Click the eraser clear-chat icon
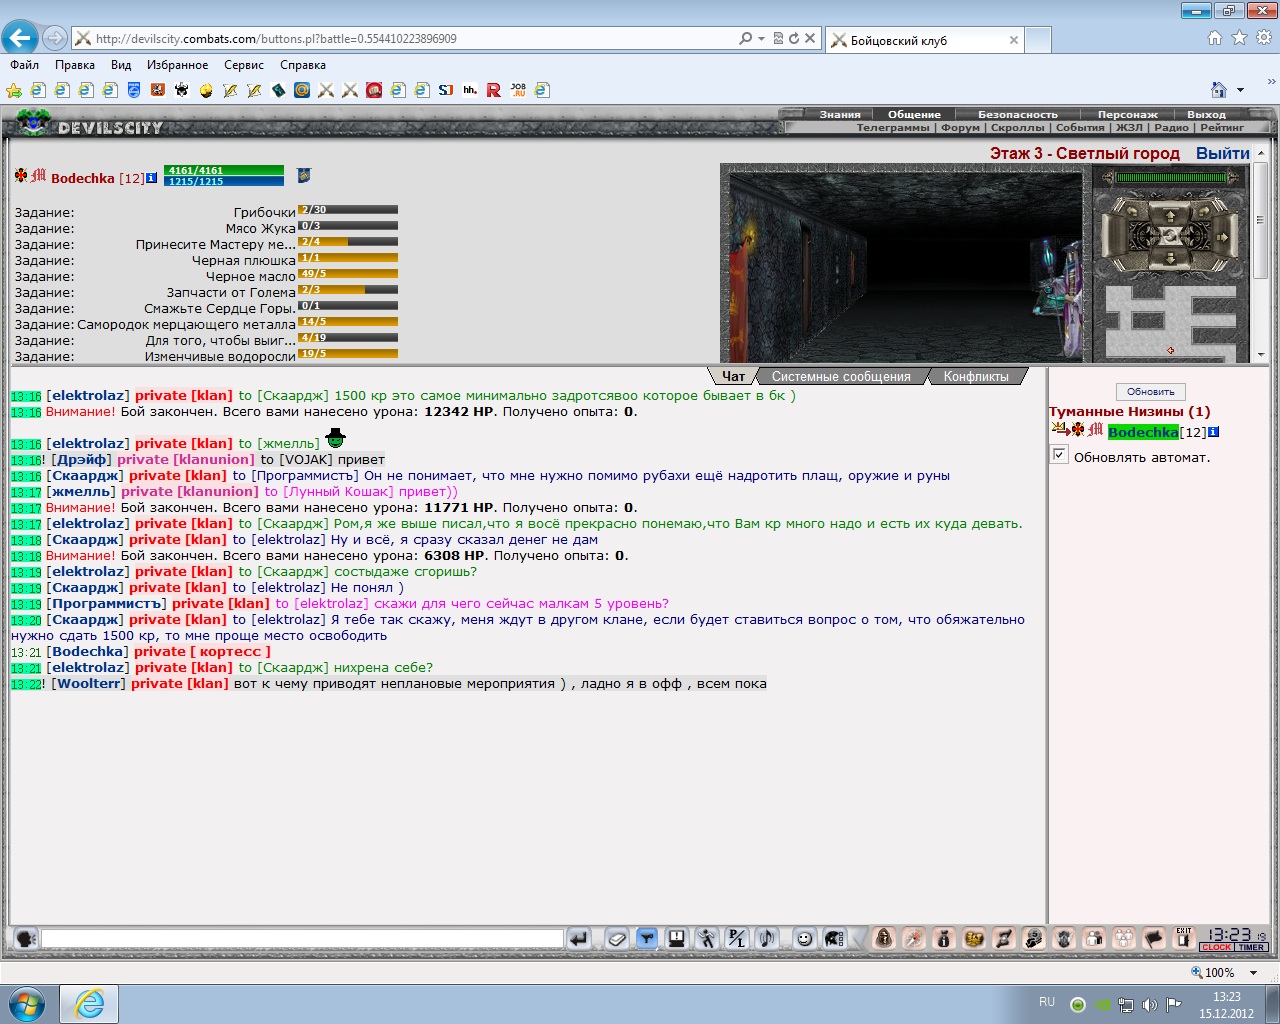The width and height of the screenshot is (1280, 1024). [x=617, y=938]
